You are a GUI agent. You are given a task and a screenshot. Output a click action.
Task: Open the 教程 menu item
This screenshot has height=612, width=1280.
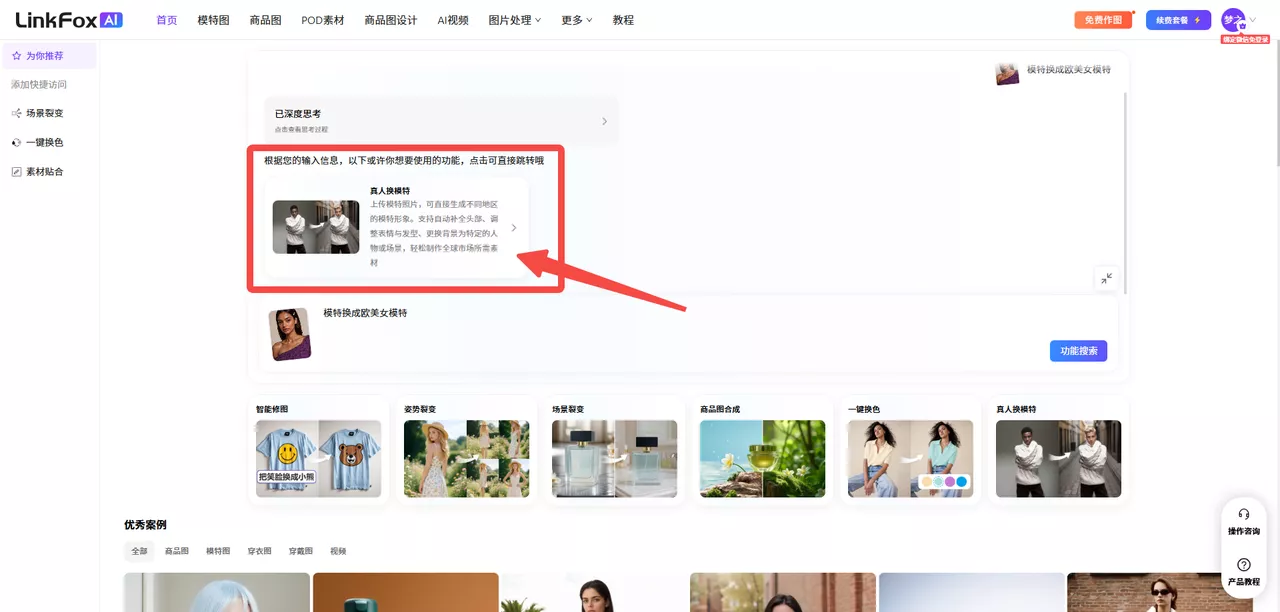[623, 19]
